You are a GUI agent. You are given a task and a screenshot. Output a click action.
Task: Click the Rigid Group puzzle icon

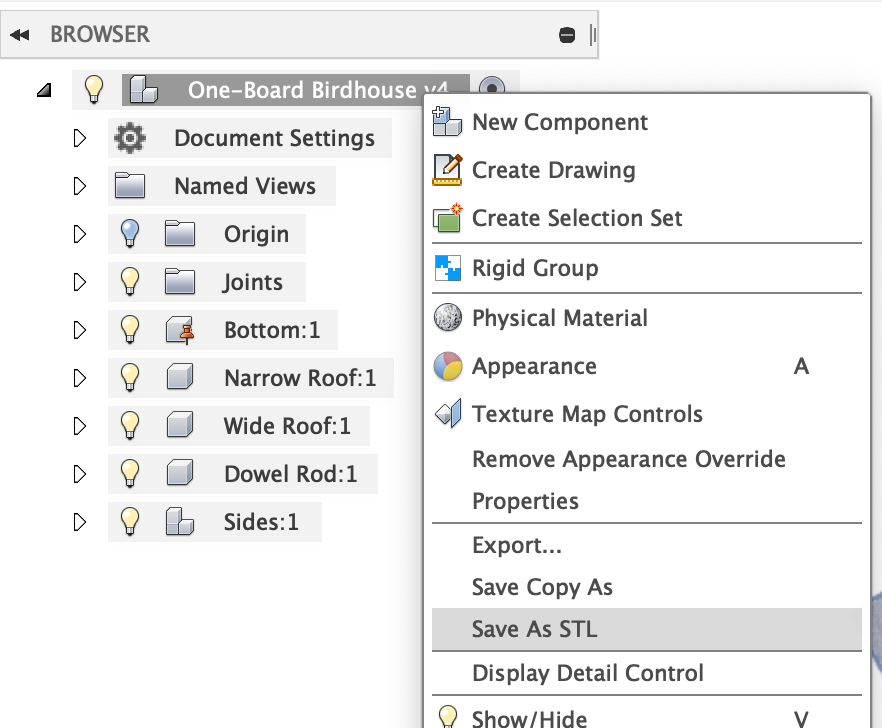(x=448, y=268)
